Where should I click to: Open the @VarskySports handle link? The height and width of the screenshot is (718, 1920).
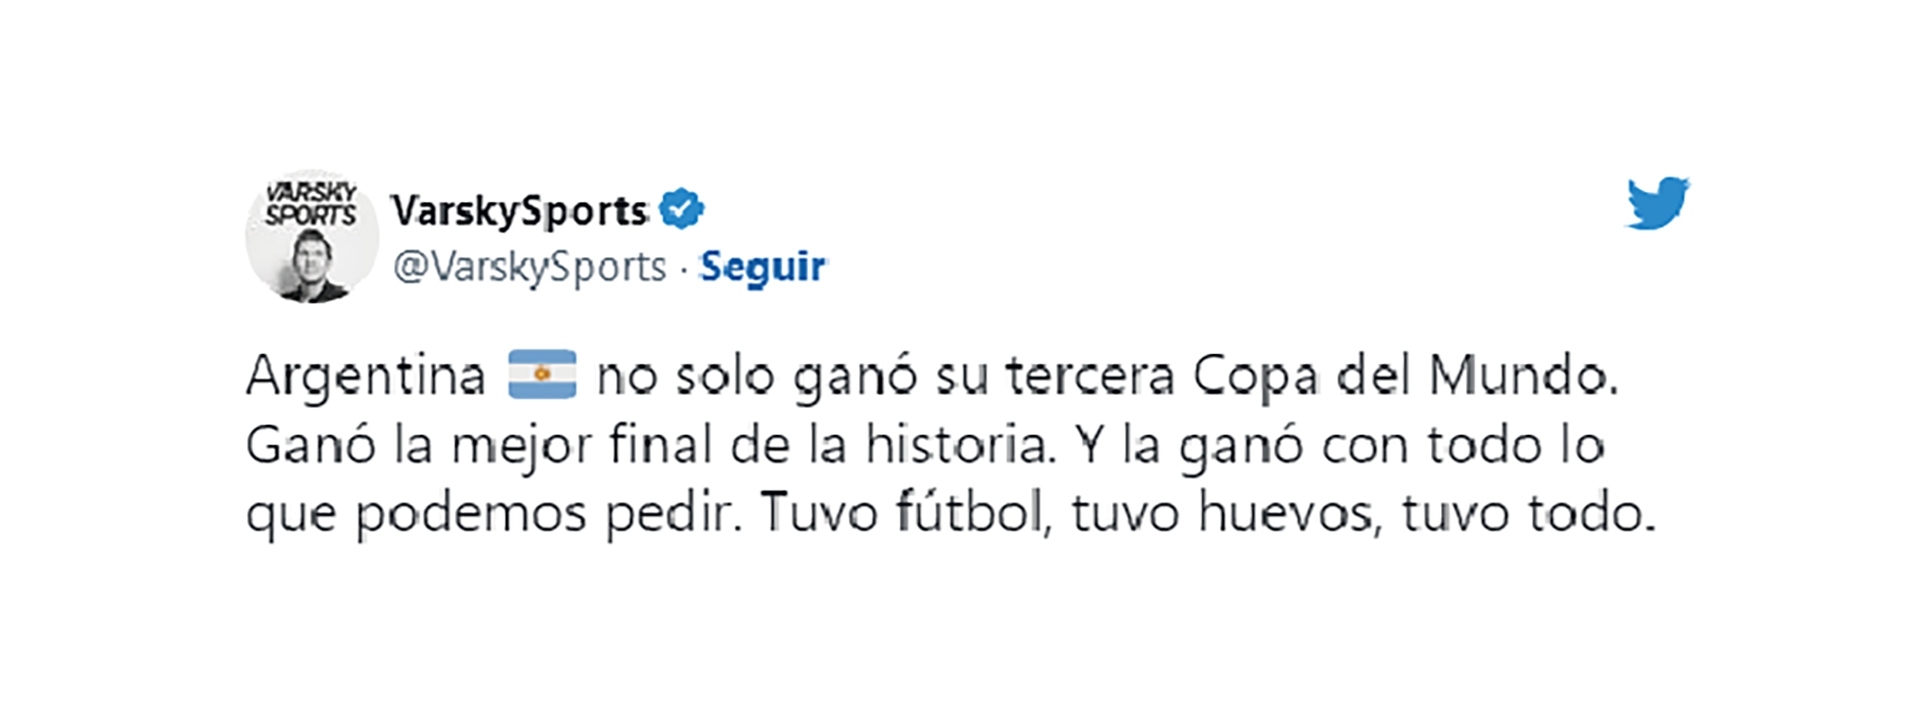point(529,267)
